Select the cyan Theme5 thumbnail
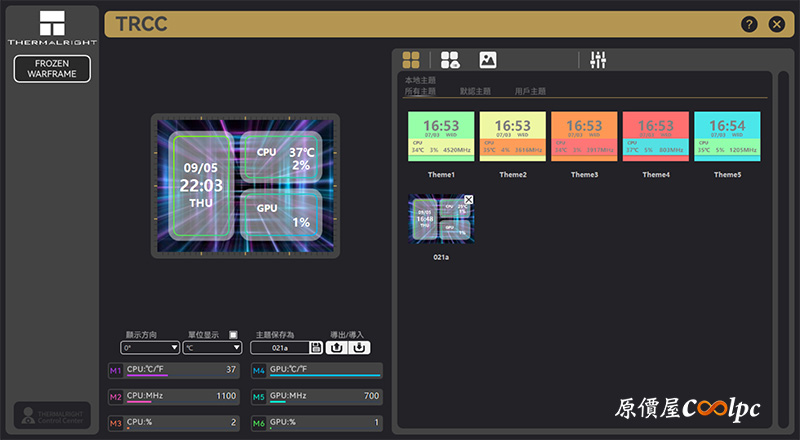 tap(727, 136)
